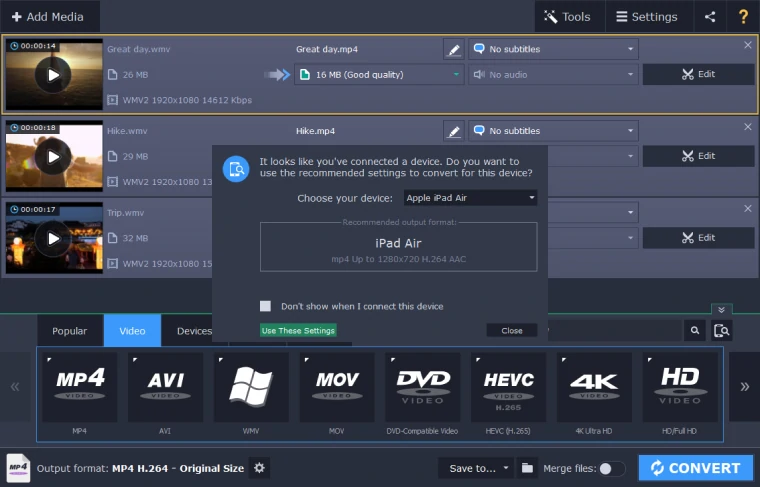Open output format settings gear
This screenshot has width=760, height=487.
259,468
